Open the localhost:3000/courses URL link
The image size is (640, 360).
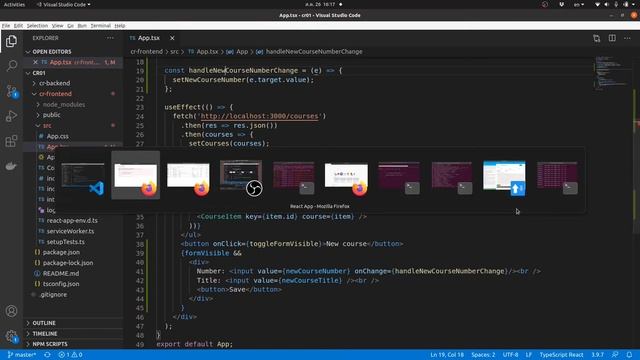259,116
